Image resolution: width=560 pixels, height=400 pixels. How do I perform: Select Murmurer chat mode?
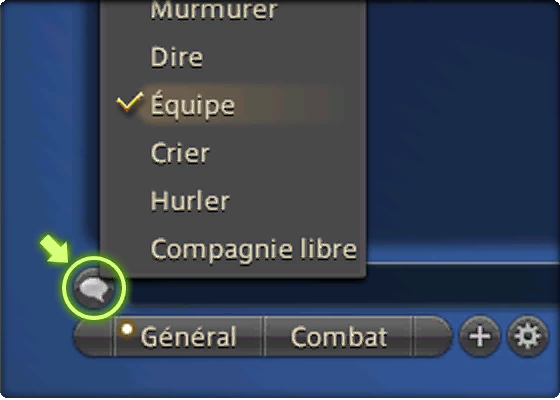point(214,10)
